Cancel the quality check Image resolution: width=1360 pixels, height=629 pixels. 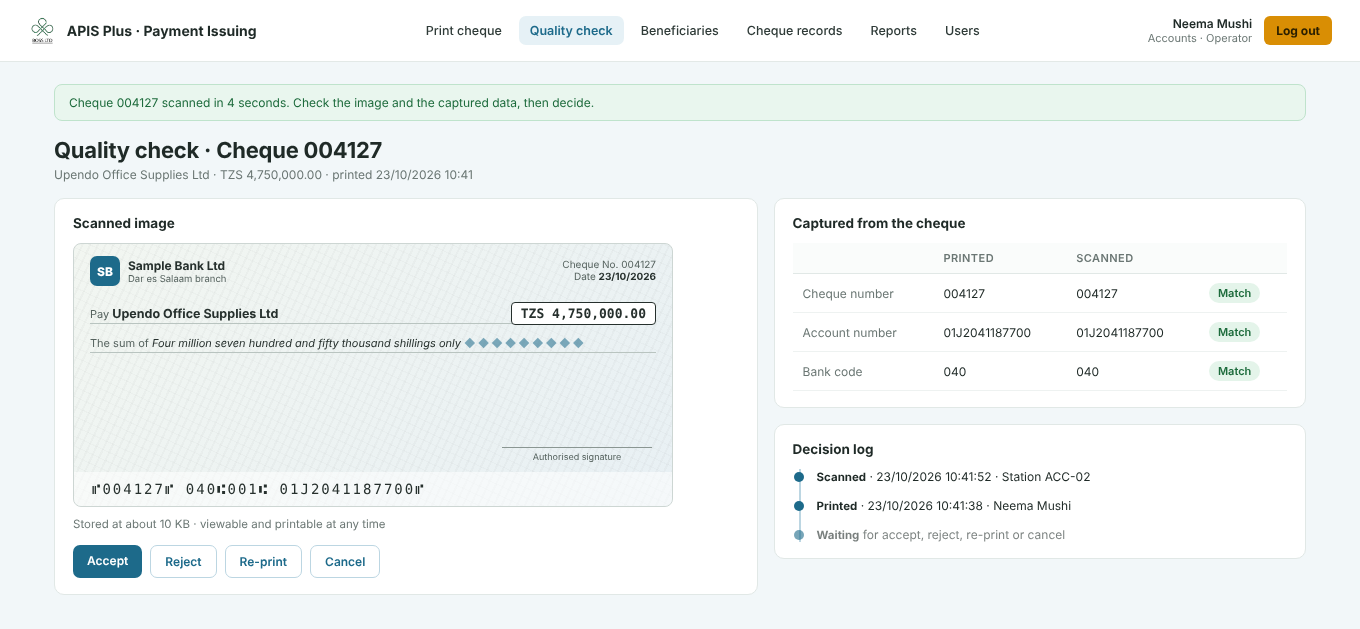(x=345, y=562)
